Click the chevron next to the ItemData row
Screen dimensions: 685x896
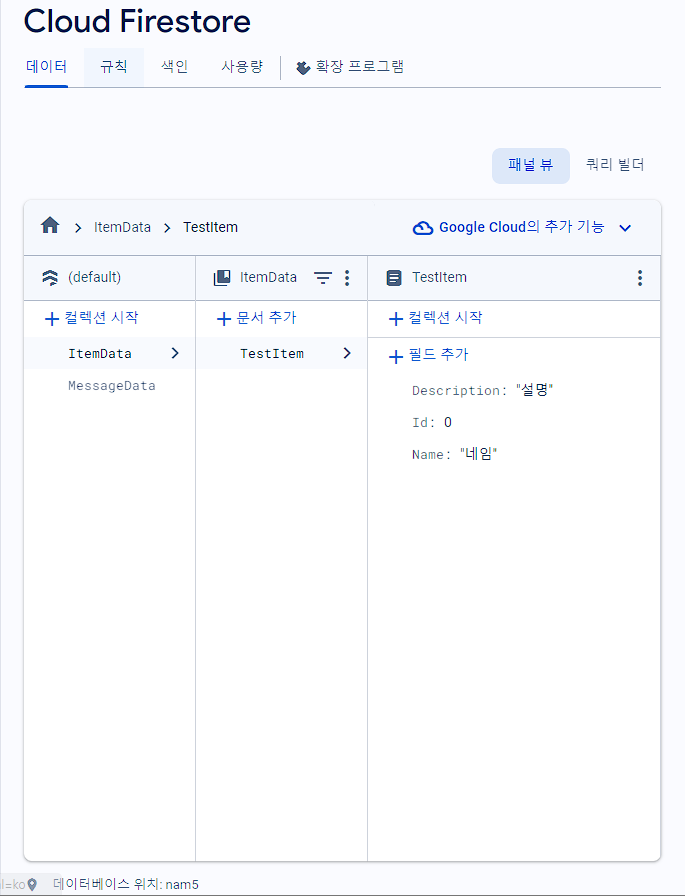click(175, 353)
